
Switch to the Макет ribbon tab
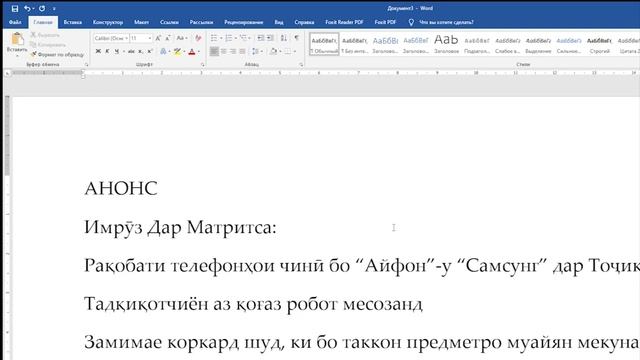pyautogui.click(x=141, y=22)
